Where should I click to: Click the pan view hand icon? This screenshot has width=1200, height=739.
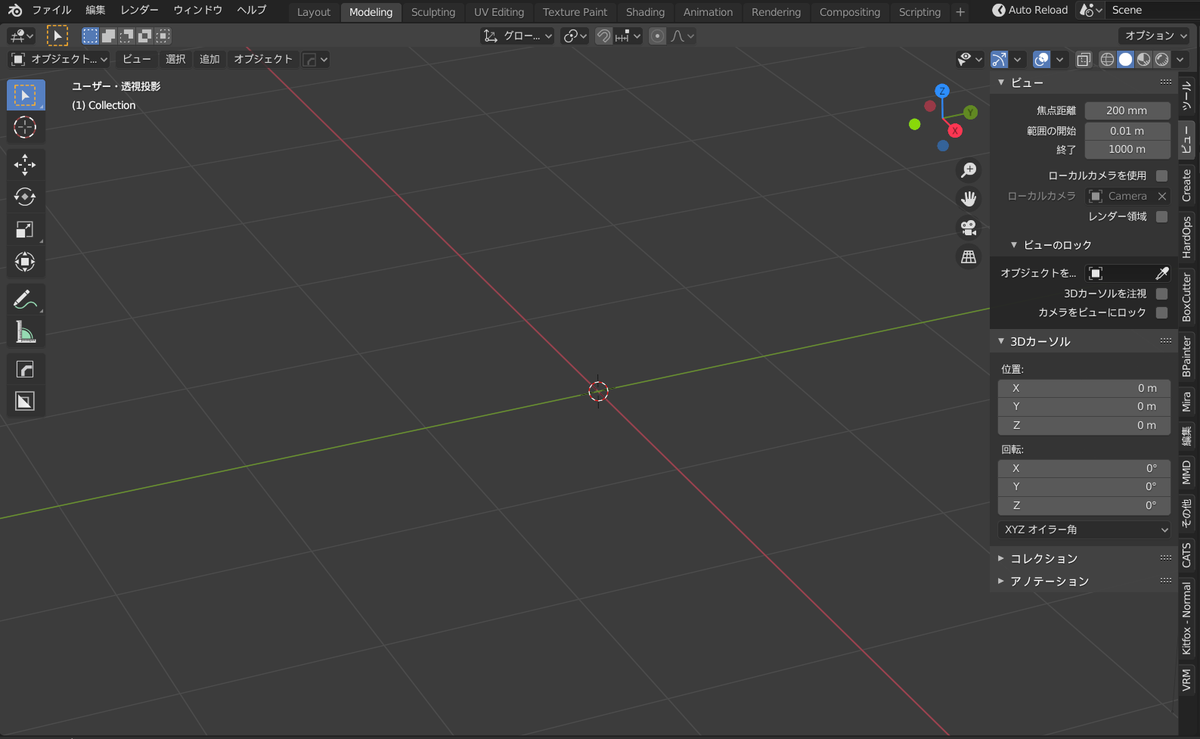click(x=968, y=198)
